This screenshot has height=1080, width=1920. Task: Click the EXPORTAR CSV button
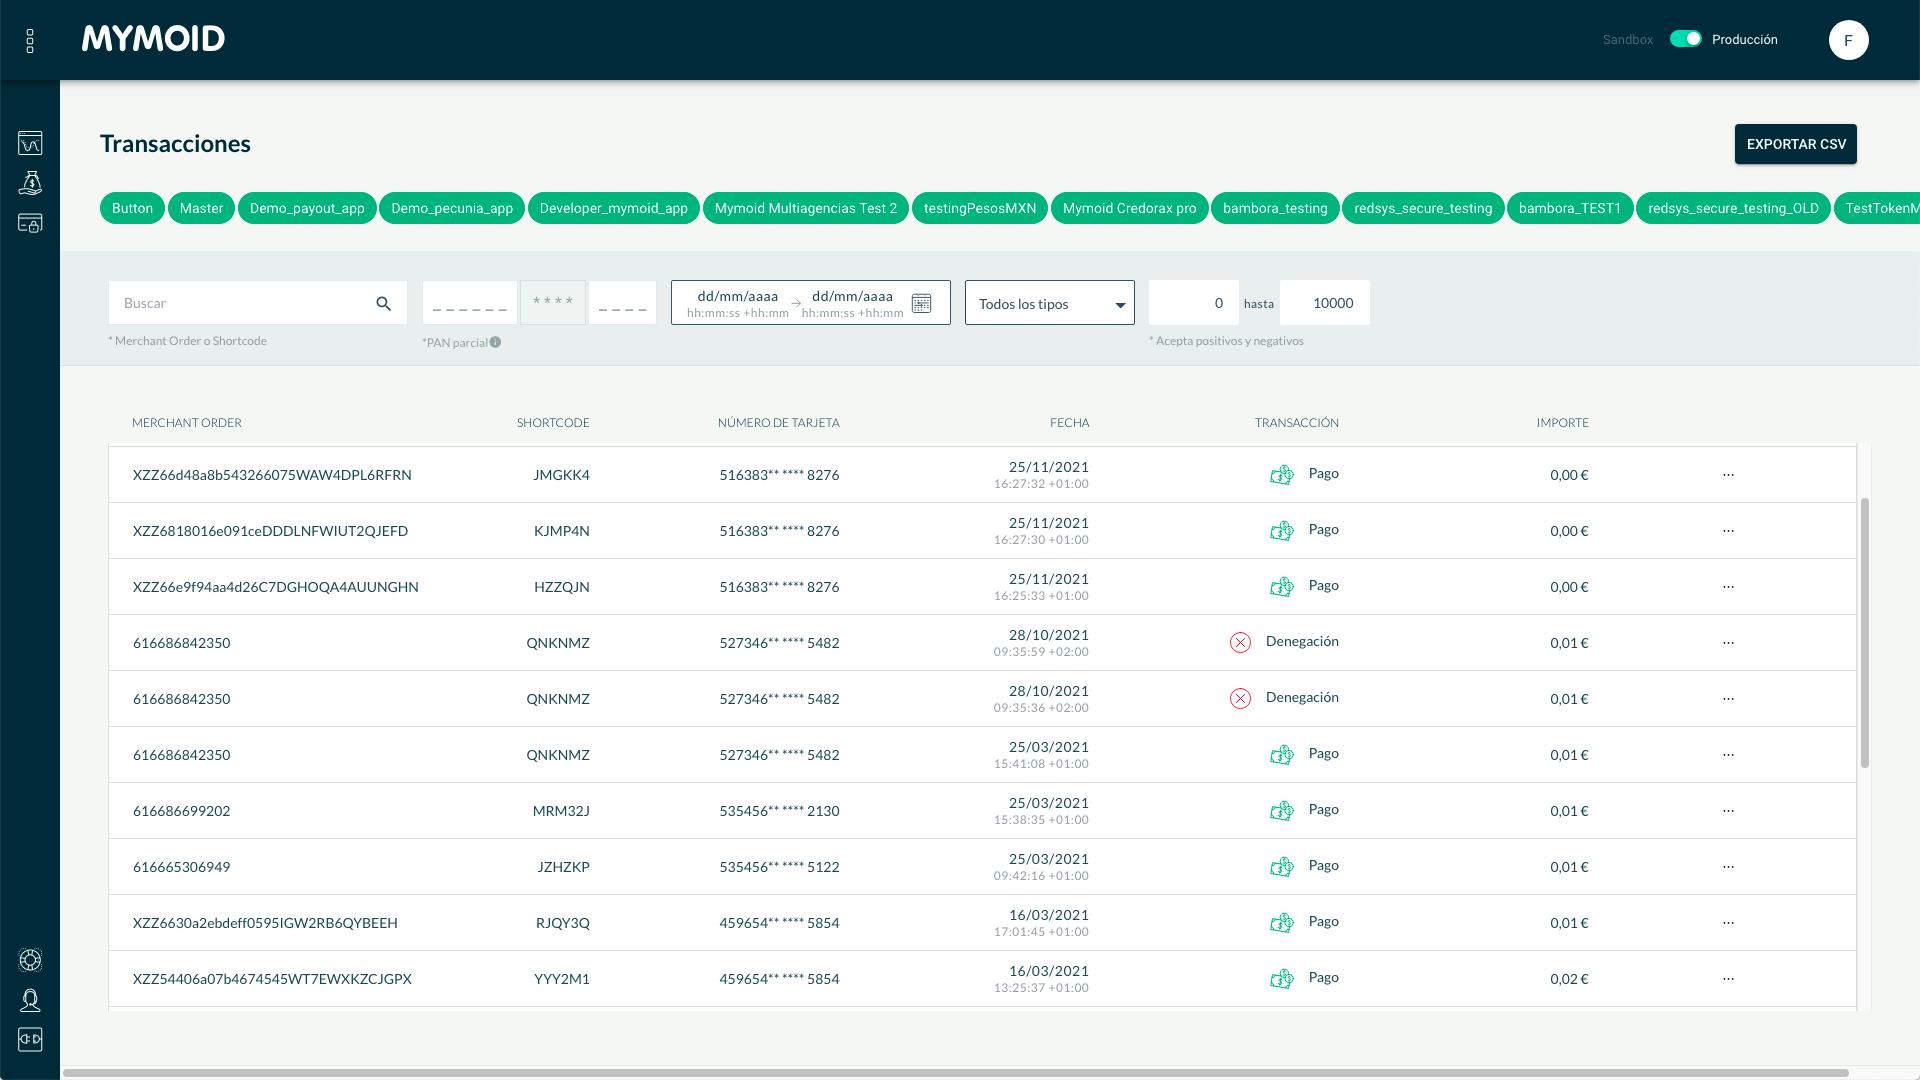[x=1795, y=144]
